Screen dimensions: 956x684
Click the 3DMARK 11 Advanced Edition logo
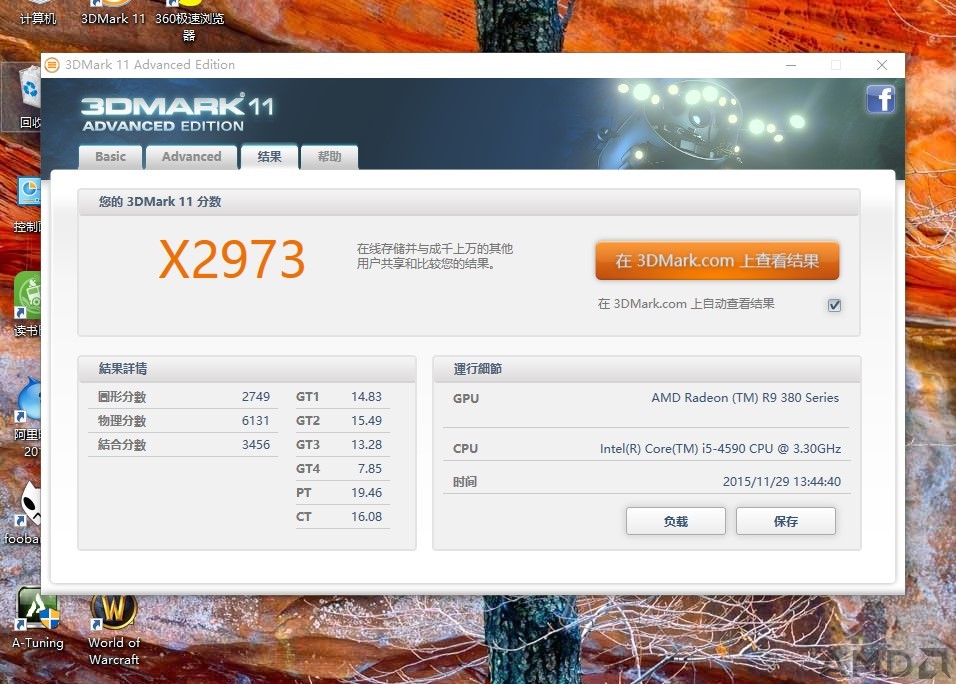[x=177, y=112]
